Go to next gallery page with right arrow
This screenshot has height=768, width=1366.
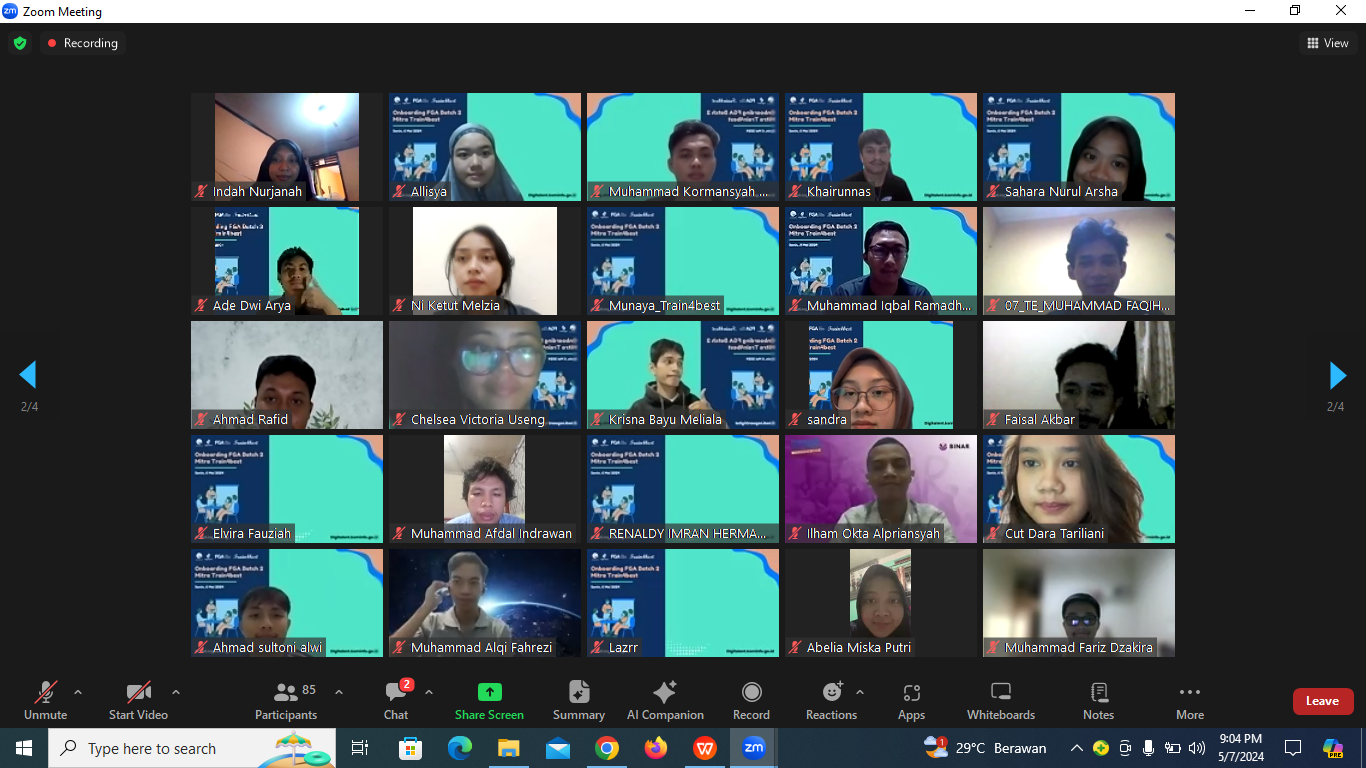click(x=1337, y=375)
